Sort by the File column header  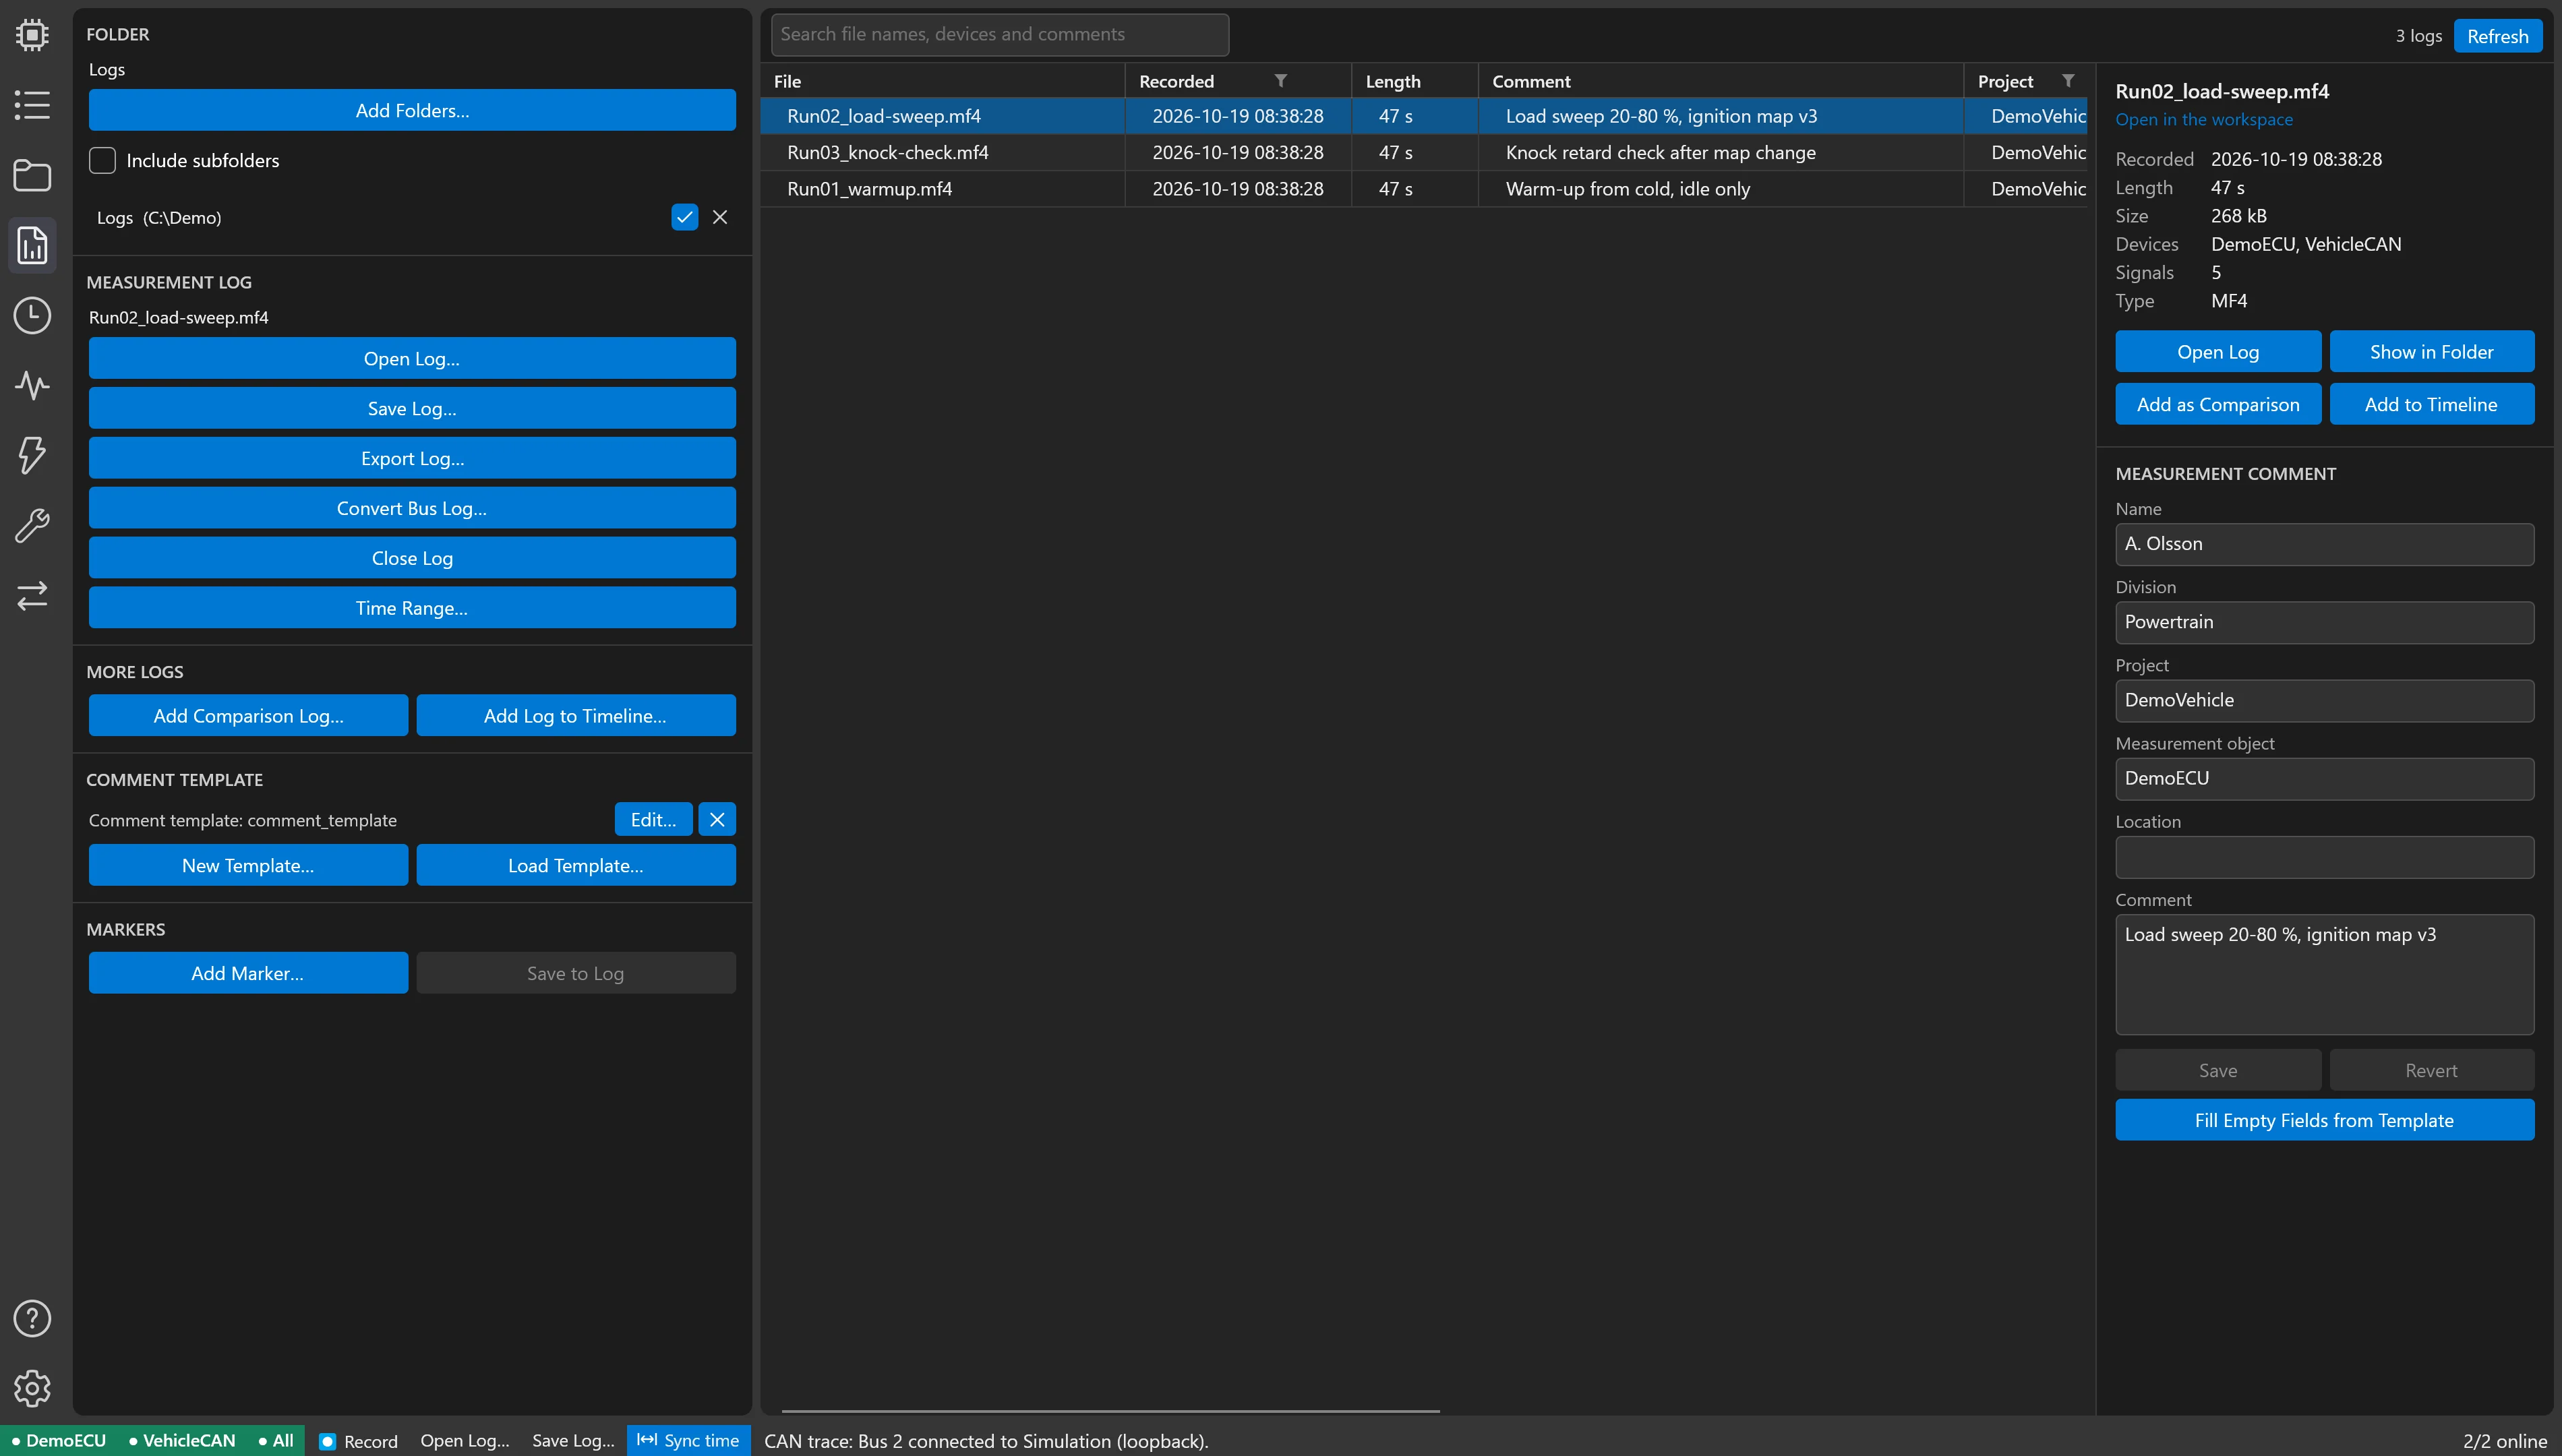(942, 81)
